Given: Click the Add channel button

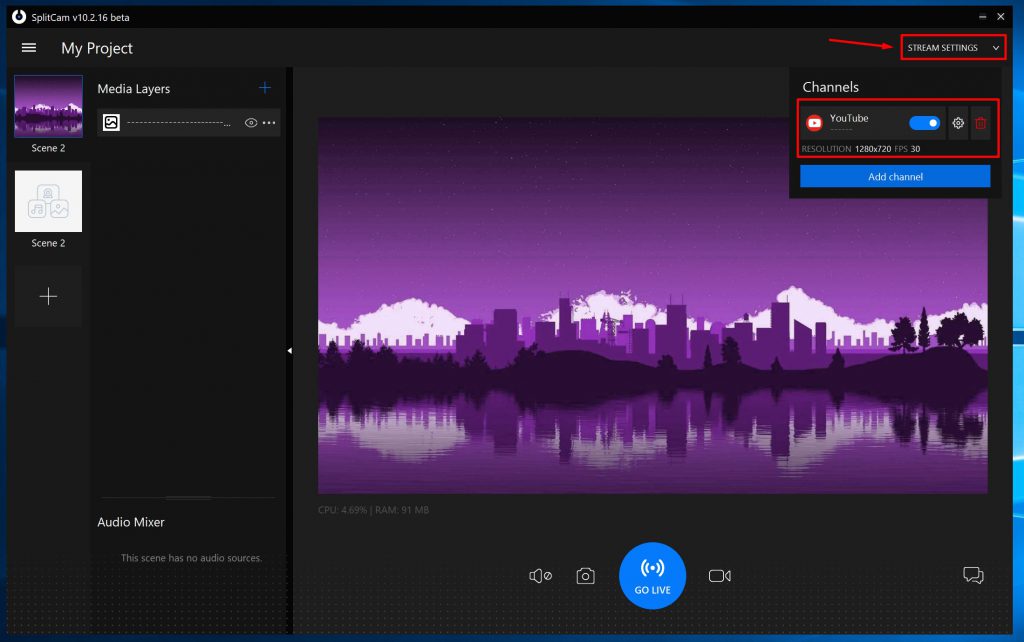Looking at the screenshot, I should [x=895, y=176].
